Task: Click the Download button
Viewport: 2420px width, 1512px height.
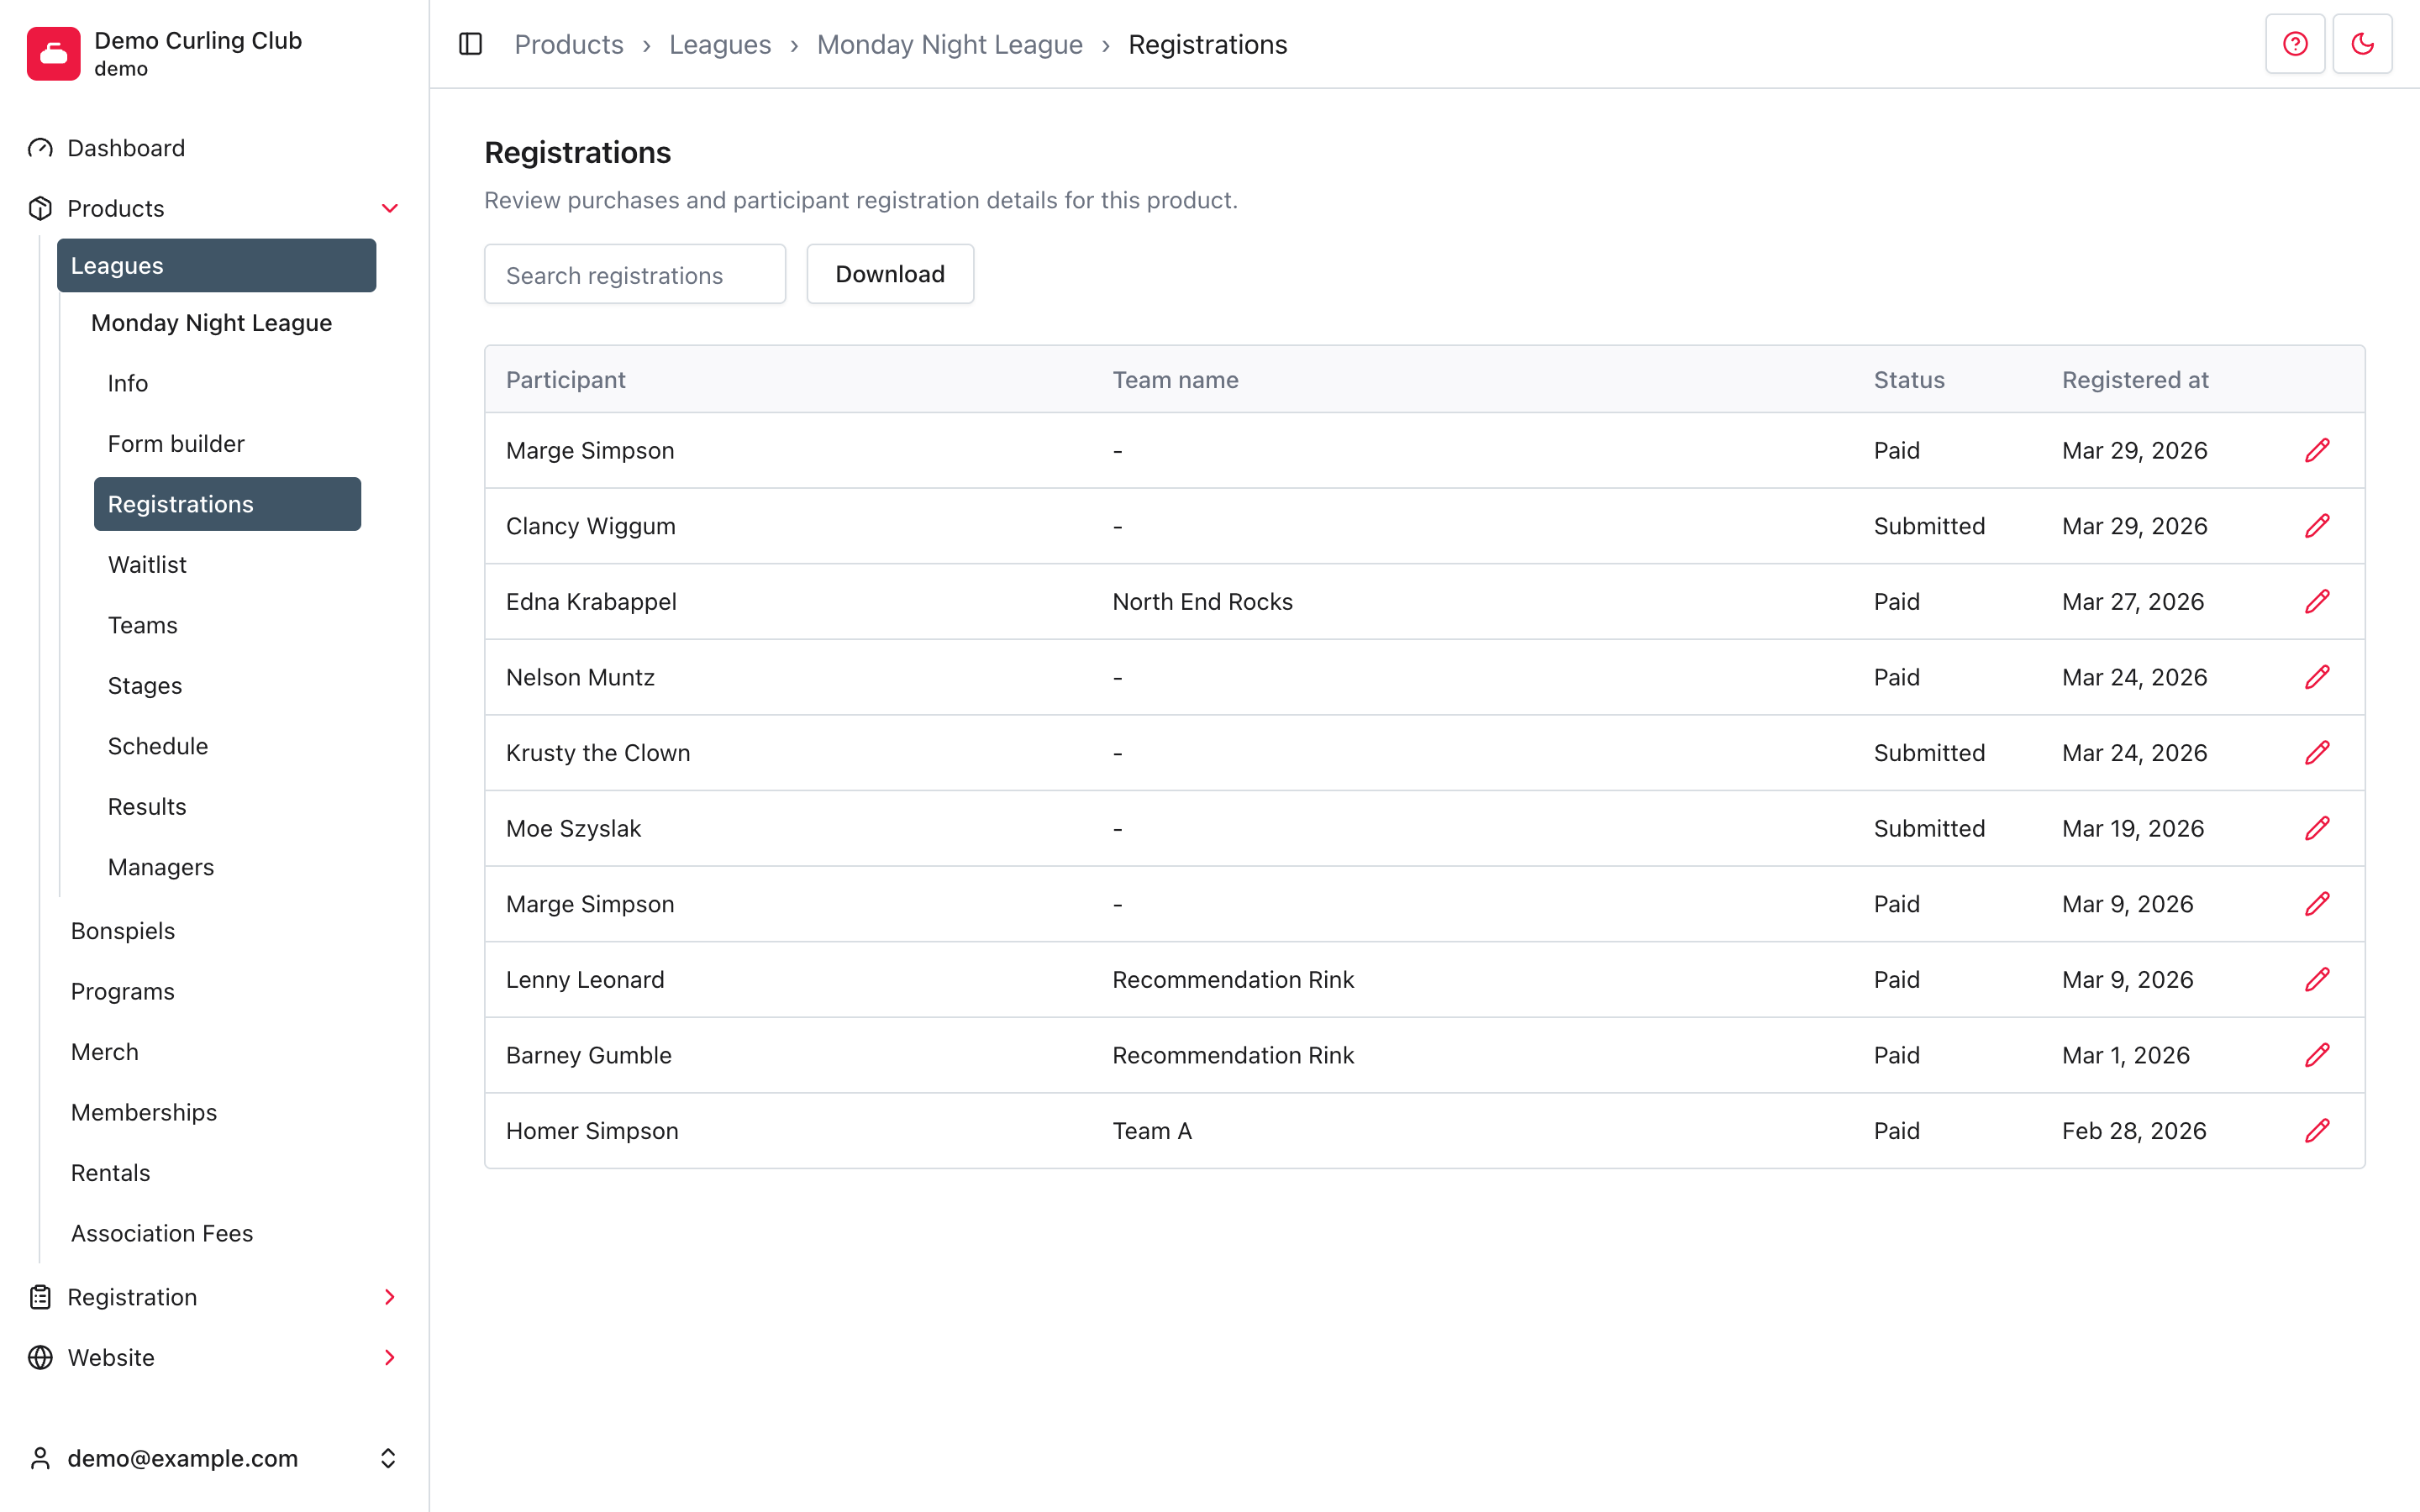Action: click(x=890, y=274)
